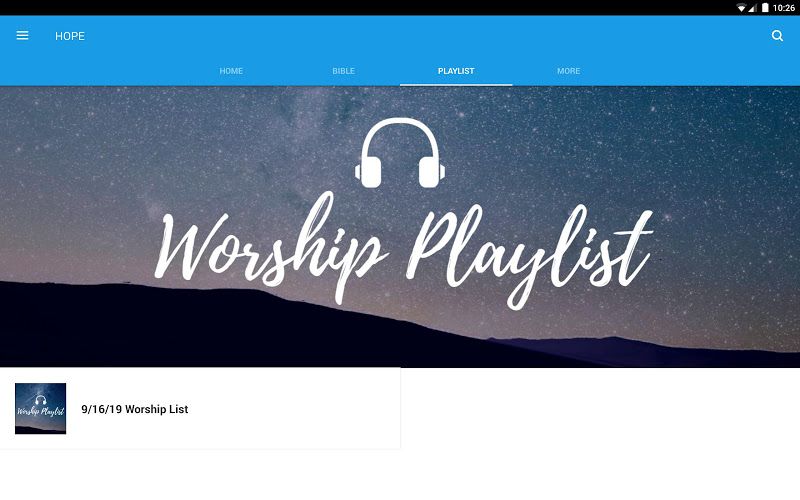Tap the large headphones icon in banner

coord(400,153)
